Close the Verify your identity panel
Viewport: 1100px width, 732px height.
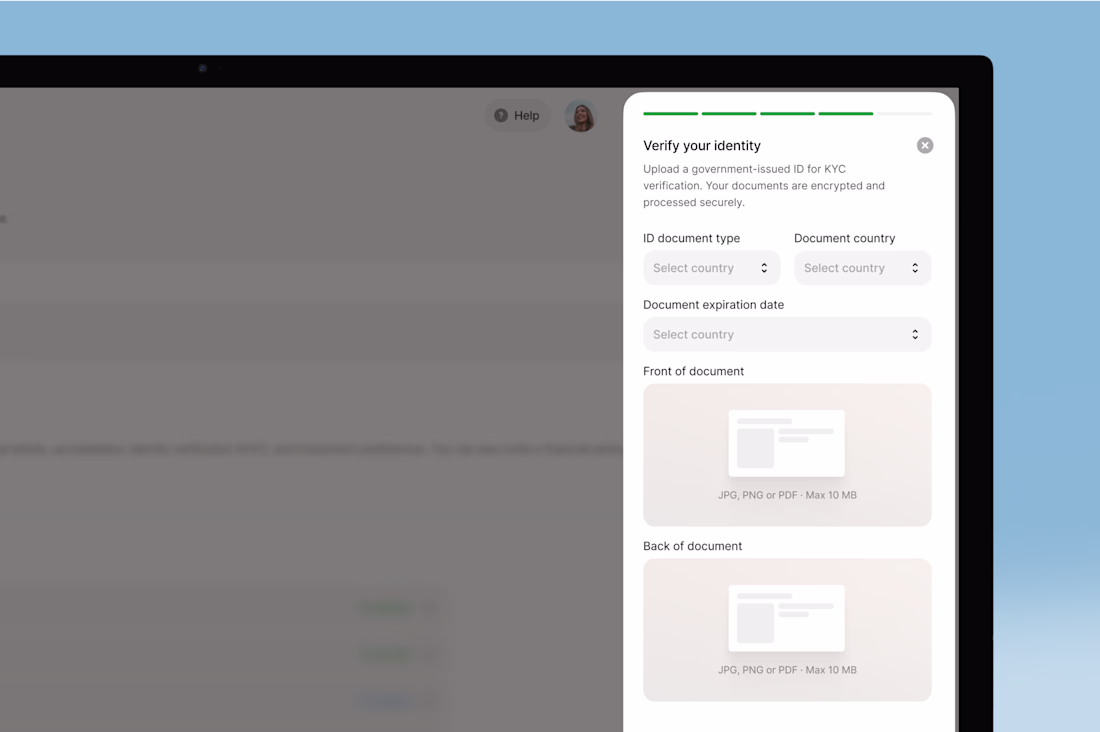tap(925, 145)
